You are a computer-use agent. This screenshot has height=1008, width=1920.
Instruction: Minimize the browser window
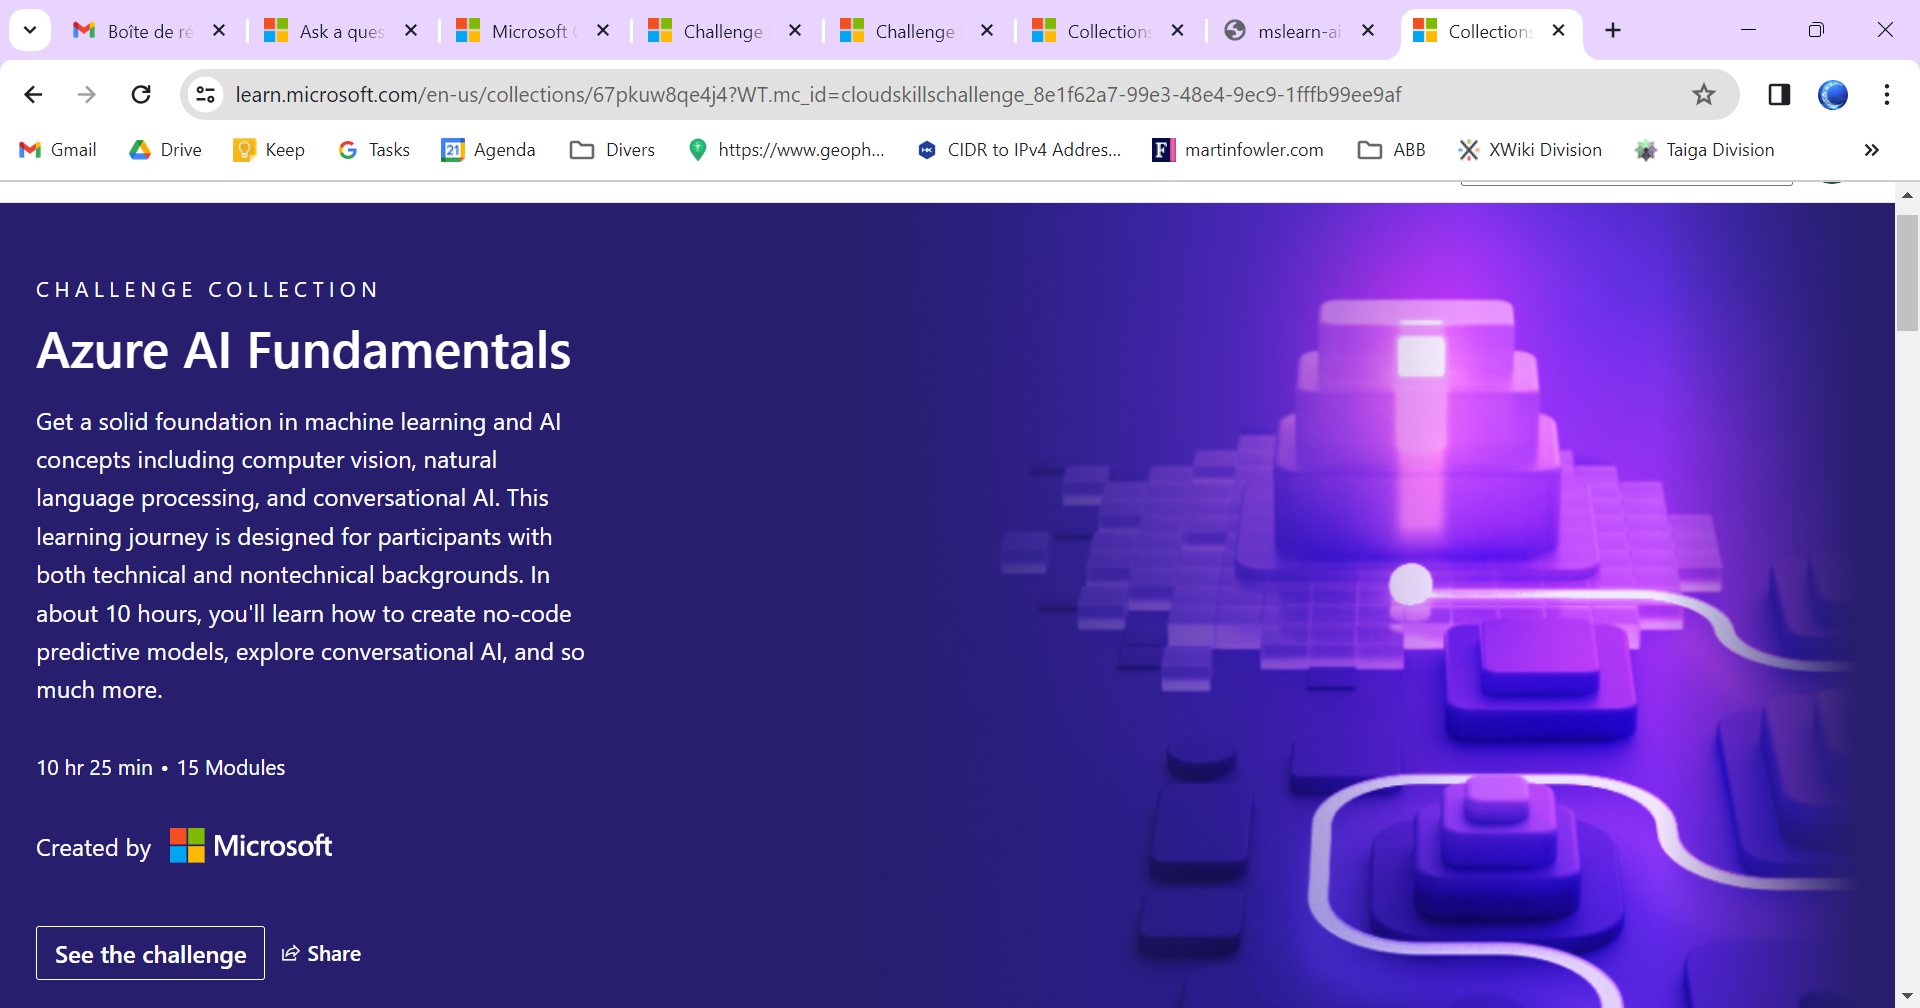point(1748,30)
